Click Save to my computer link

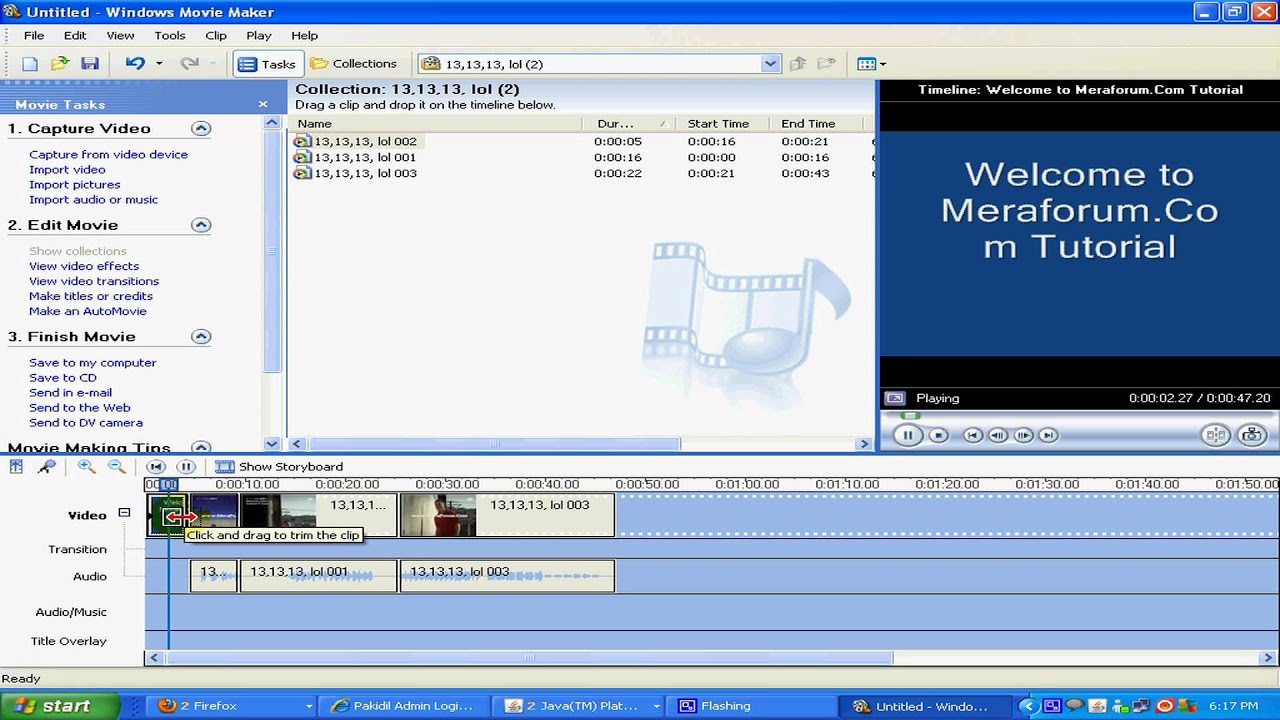coord(93,363)
